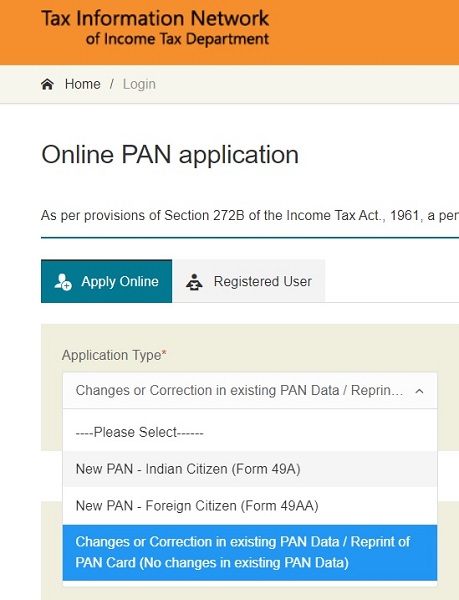Click the person-plus icon on Apply Online
Screen dimensions: 459x600
(x=63, y=282)
